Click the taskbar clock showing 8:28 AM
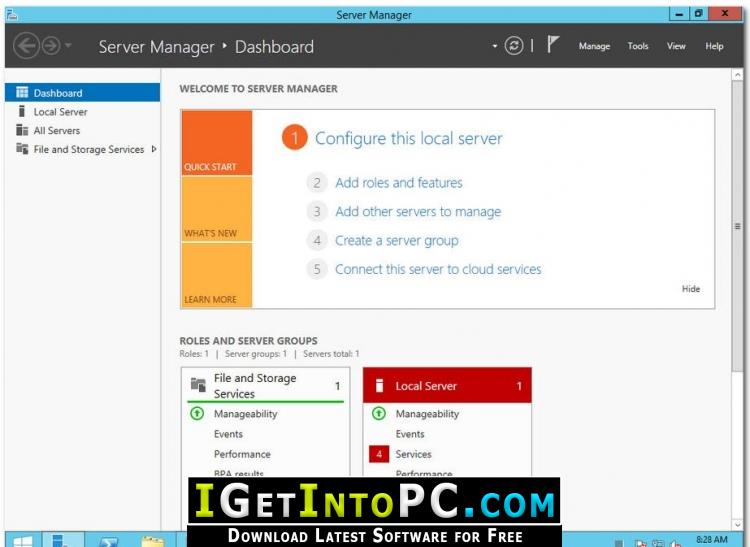Image resolution: width=750 pixels, height=547 pixels. [711, 539]
